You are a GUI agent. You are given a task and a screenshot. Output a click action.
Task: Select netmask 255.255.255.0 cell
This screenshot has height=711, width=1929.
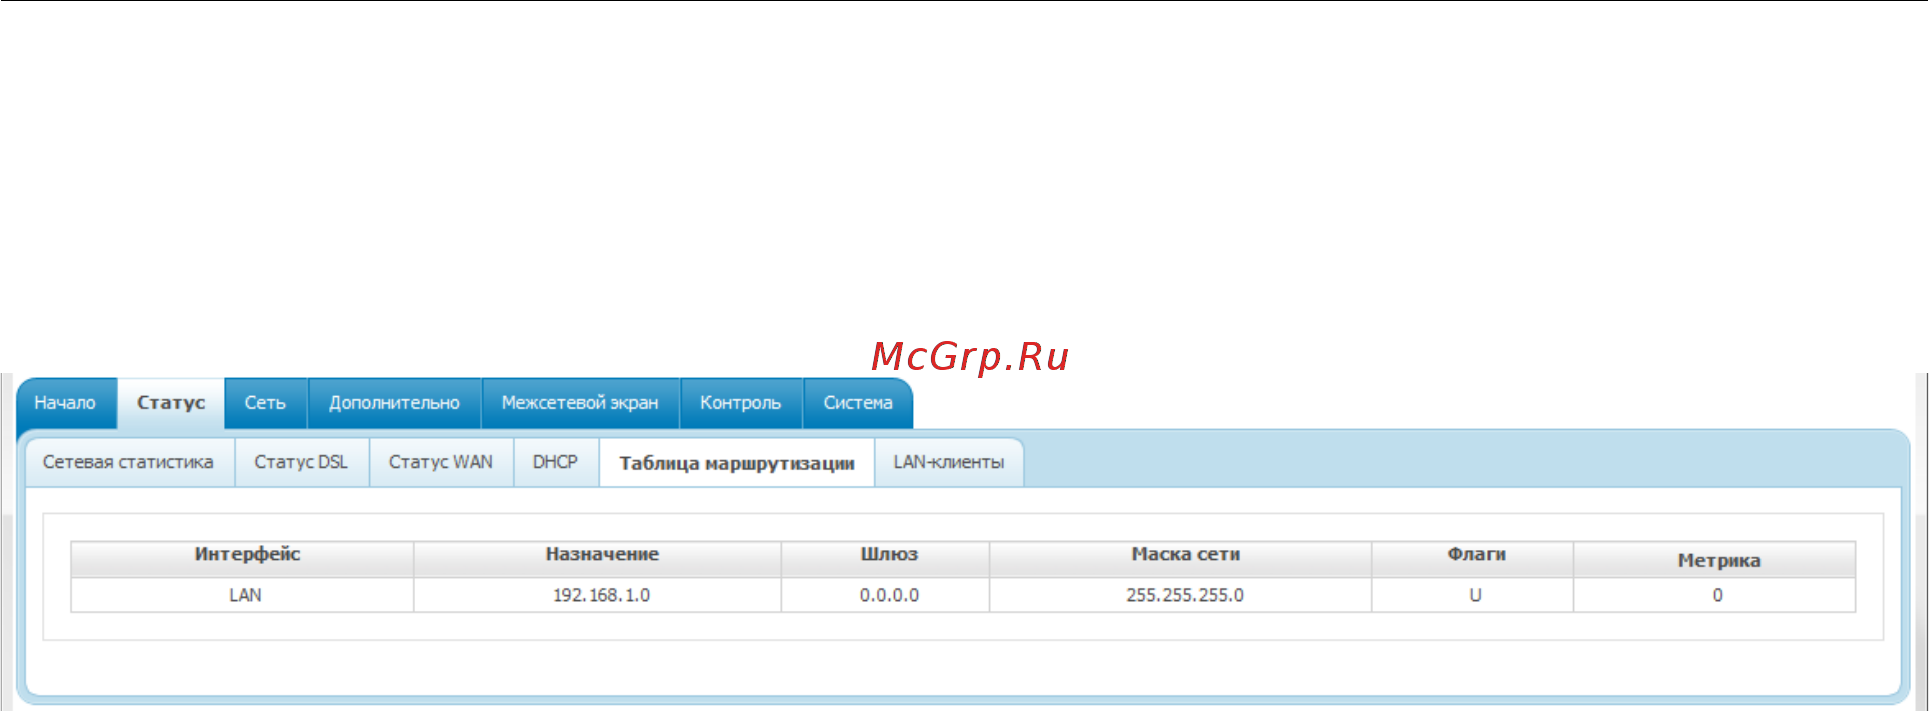tap(1181, 595)
